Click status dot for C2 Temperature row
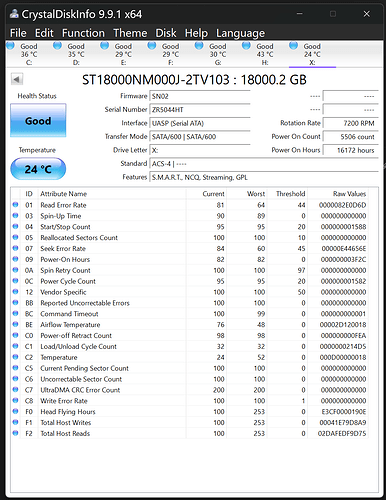The height and width of the screenshot is (500, 386). point(15,357)
